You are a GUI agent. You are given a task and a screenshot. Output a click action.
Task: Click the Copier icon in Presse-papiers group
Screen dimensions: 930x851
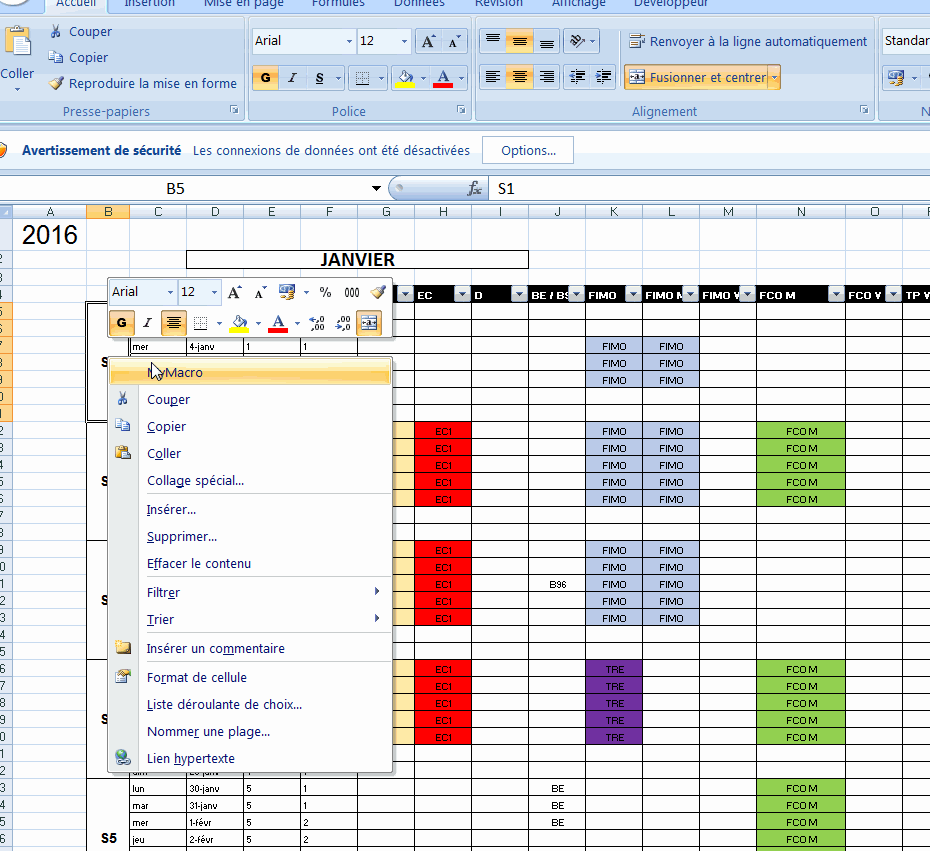(56, 58)
